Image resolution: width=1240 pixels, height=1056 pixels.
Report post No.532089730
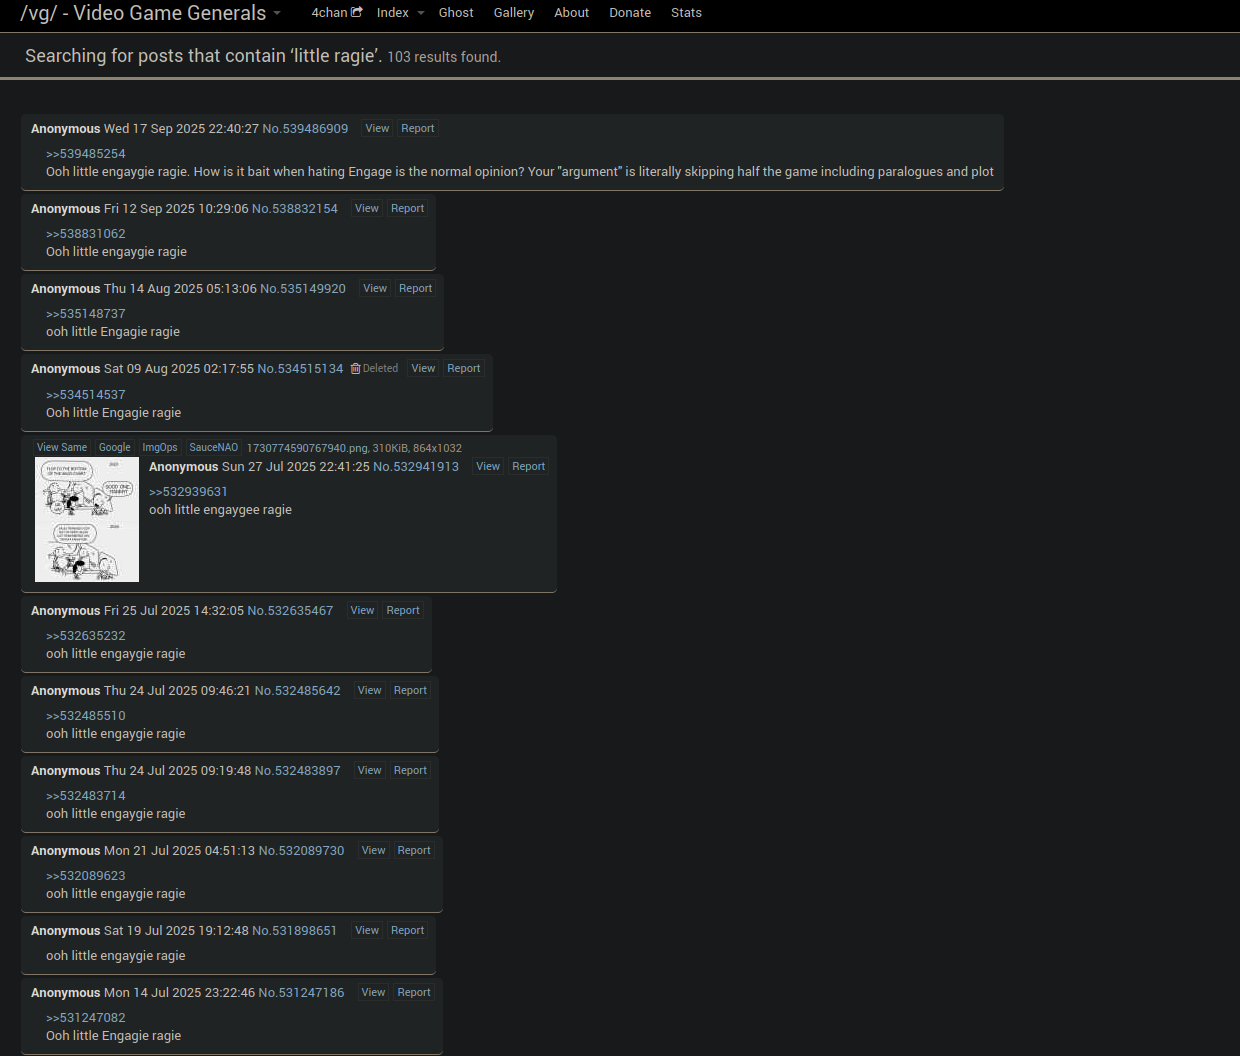point(414,850)
